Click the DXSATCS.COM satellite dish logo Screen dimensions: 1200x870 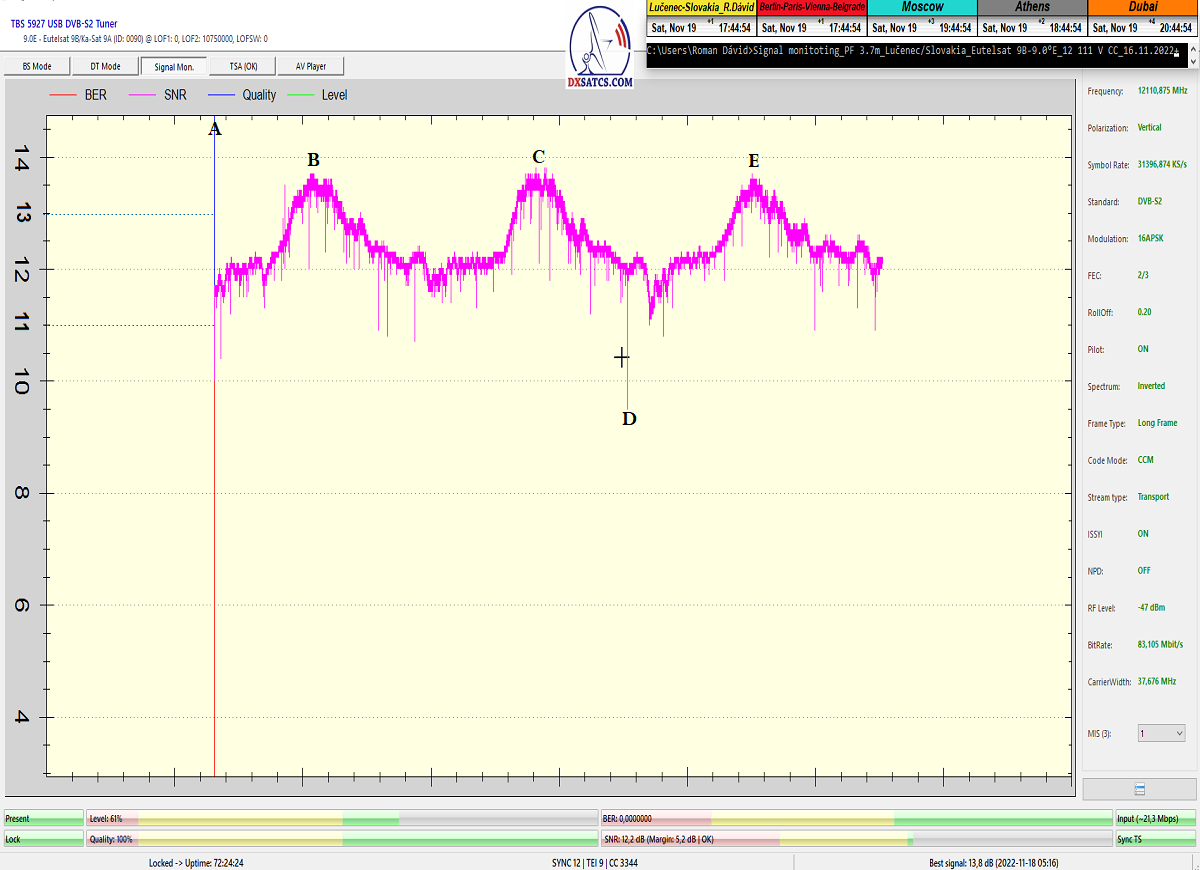600,48
